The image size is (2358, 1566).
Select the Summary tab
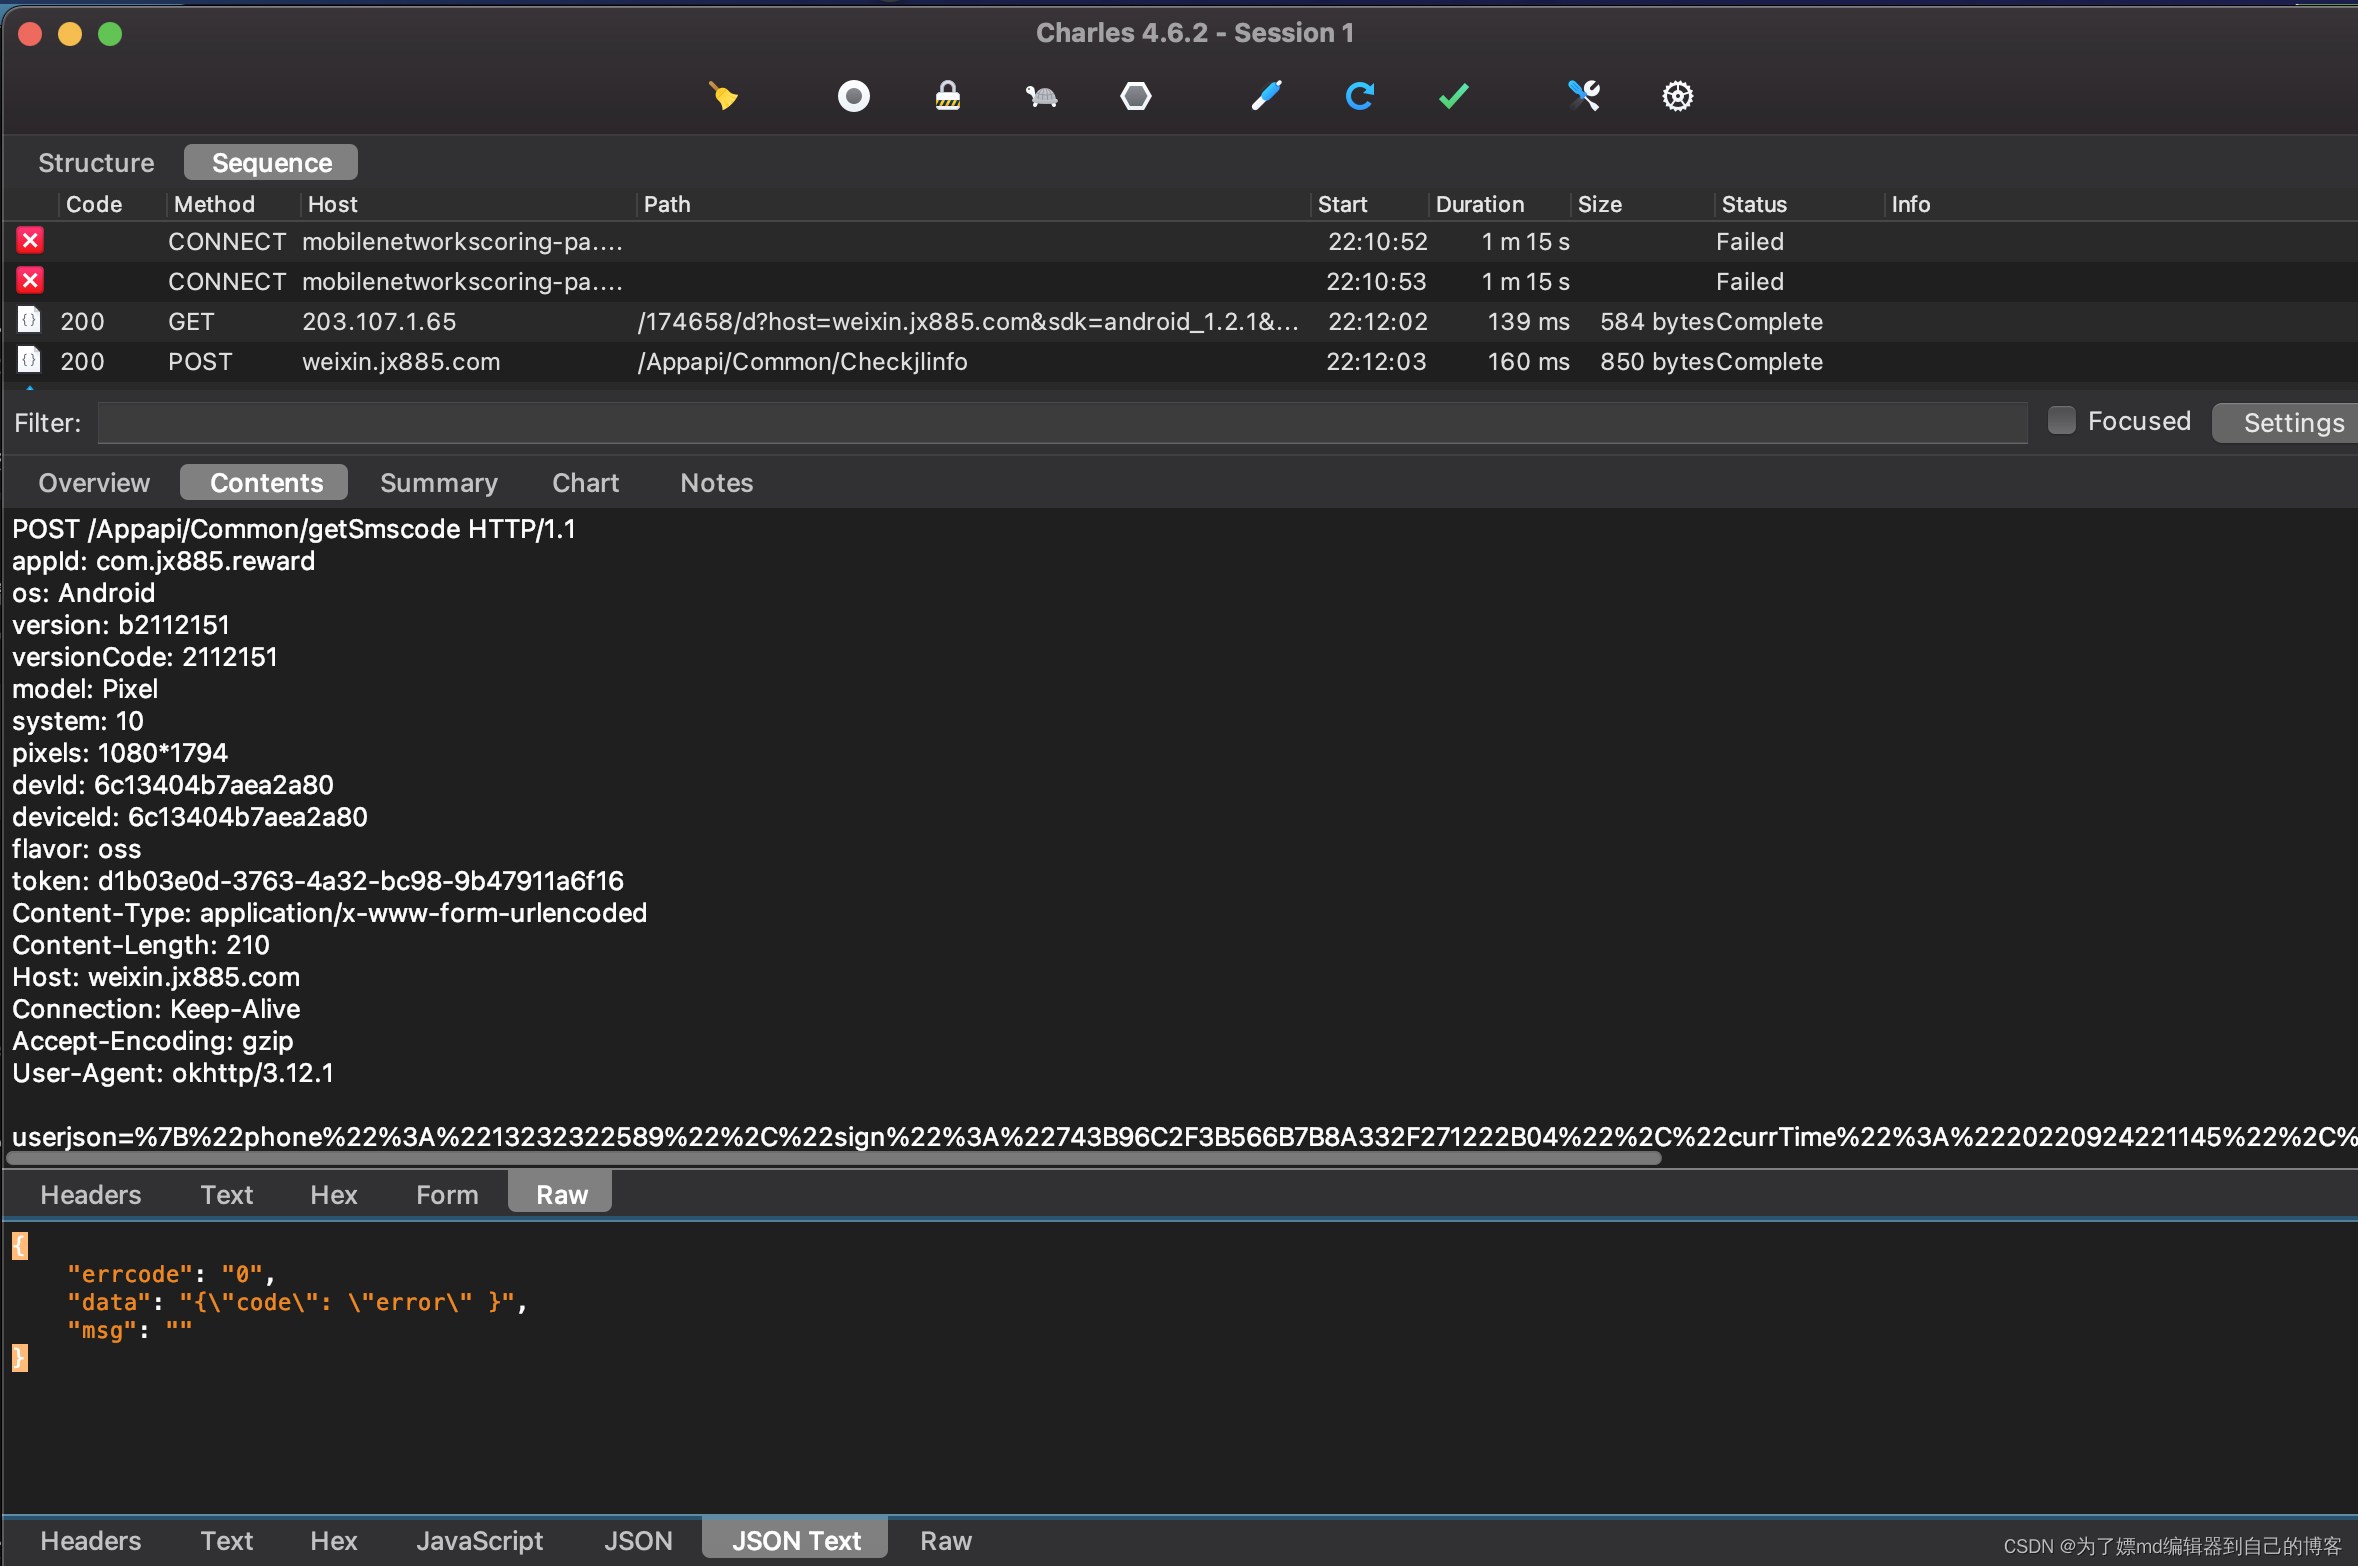pos(439,482)
